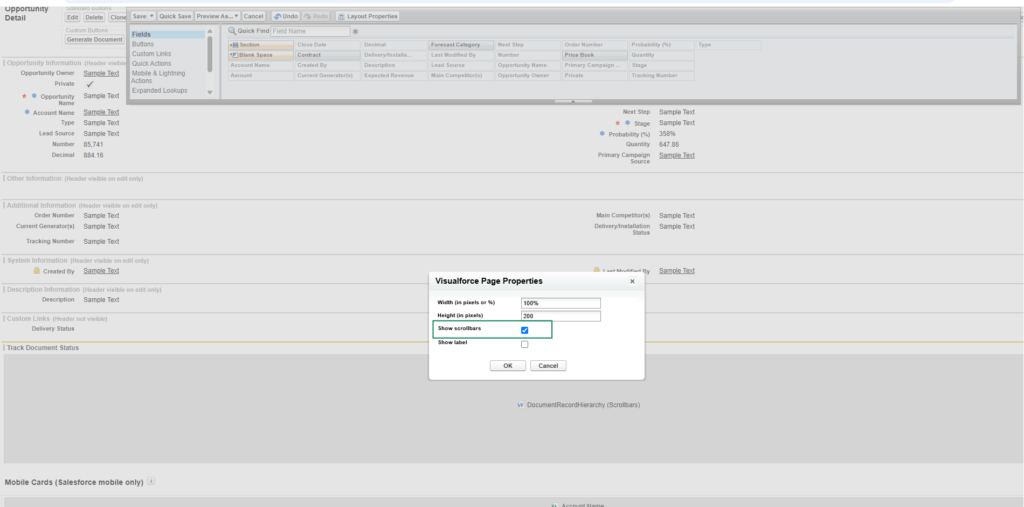Image resolution: width=1024 pixels, height=507 pixels.
Task: Click the Quick Find magnifier icon
Action: click(x=232, y=31)
